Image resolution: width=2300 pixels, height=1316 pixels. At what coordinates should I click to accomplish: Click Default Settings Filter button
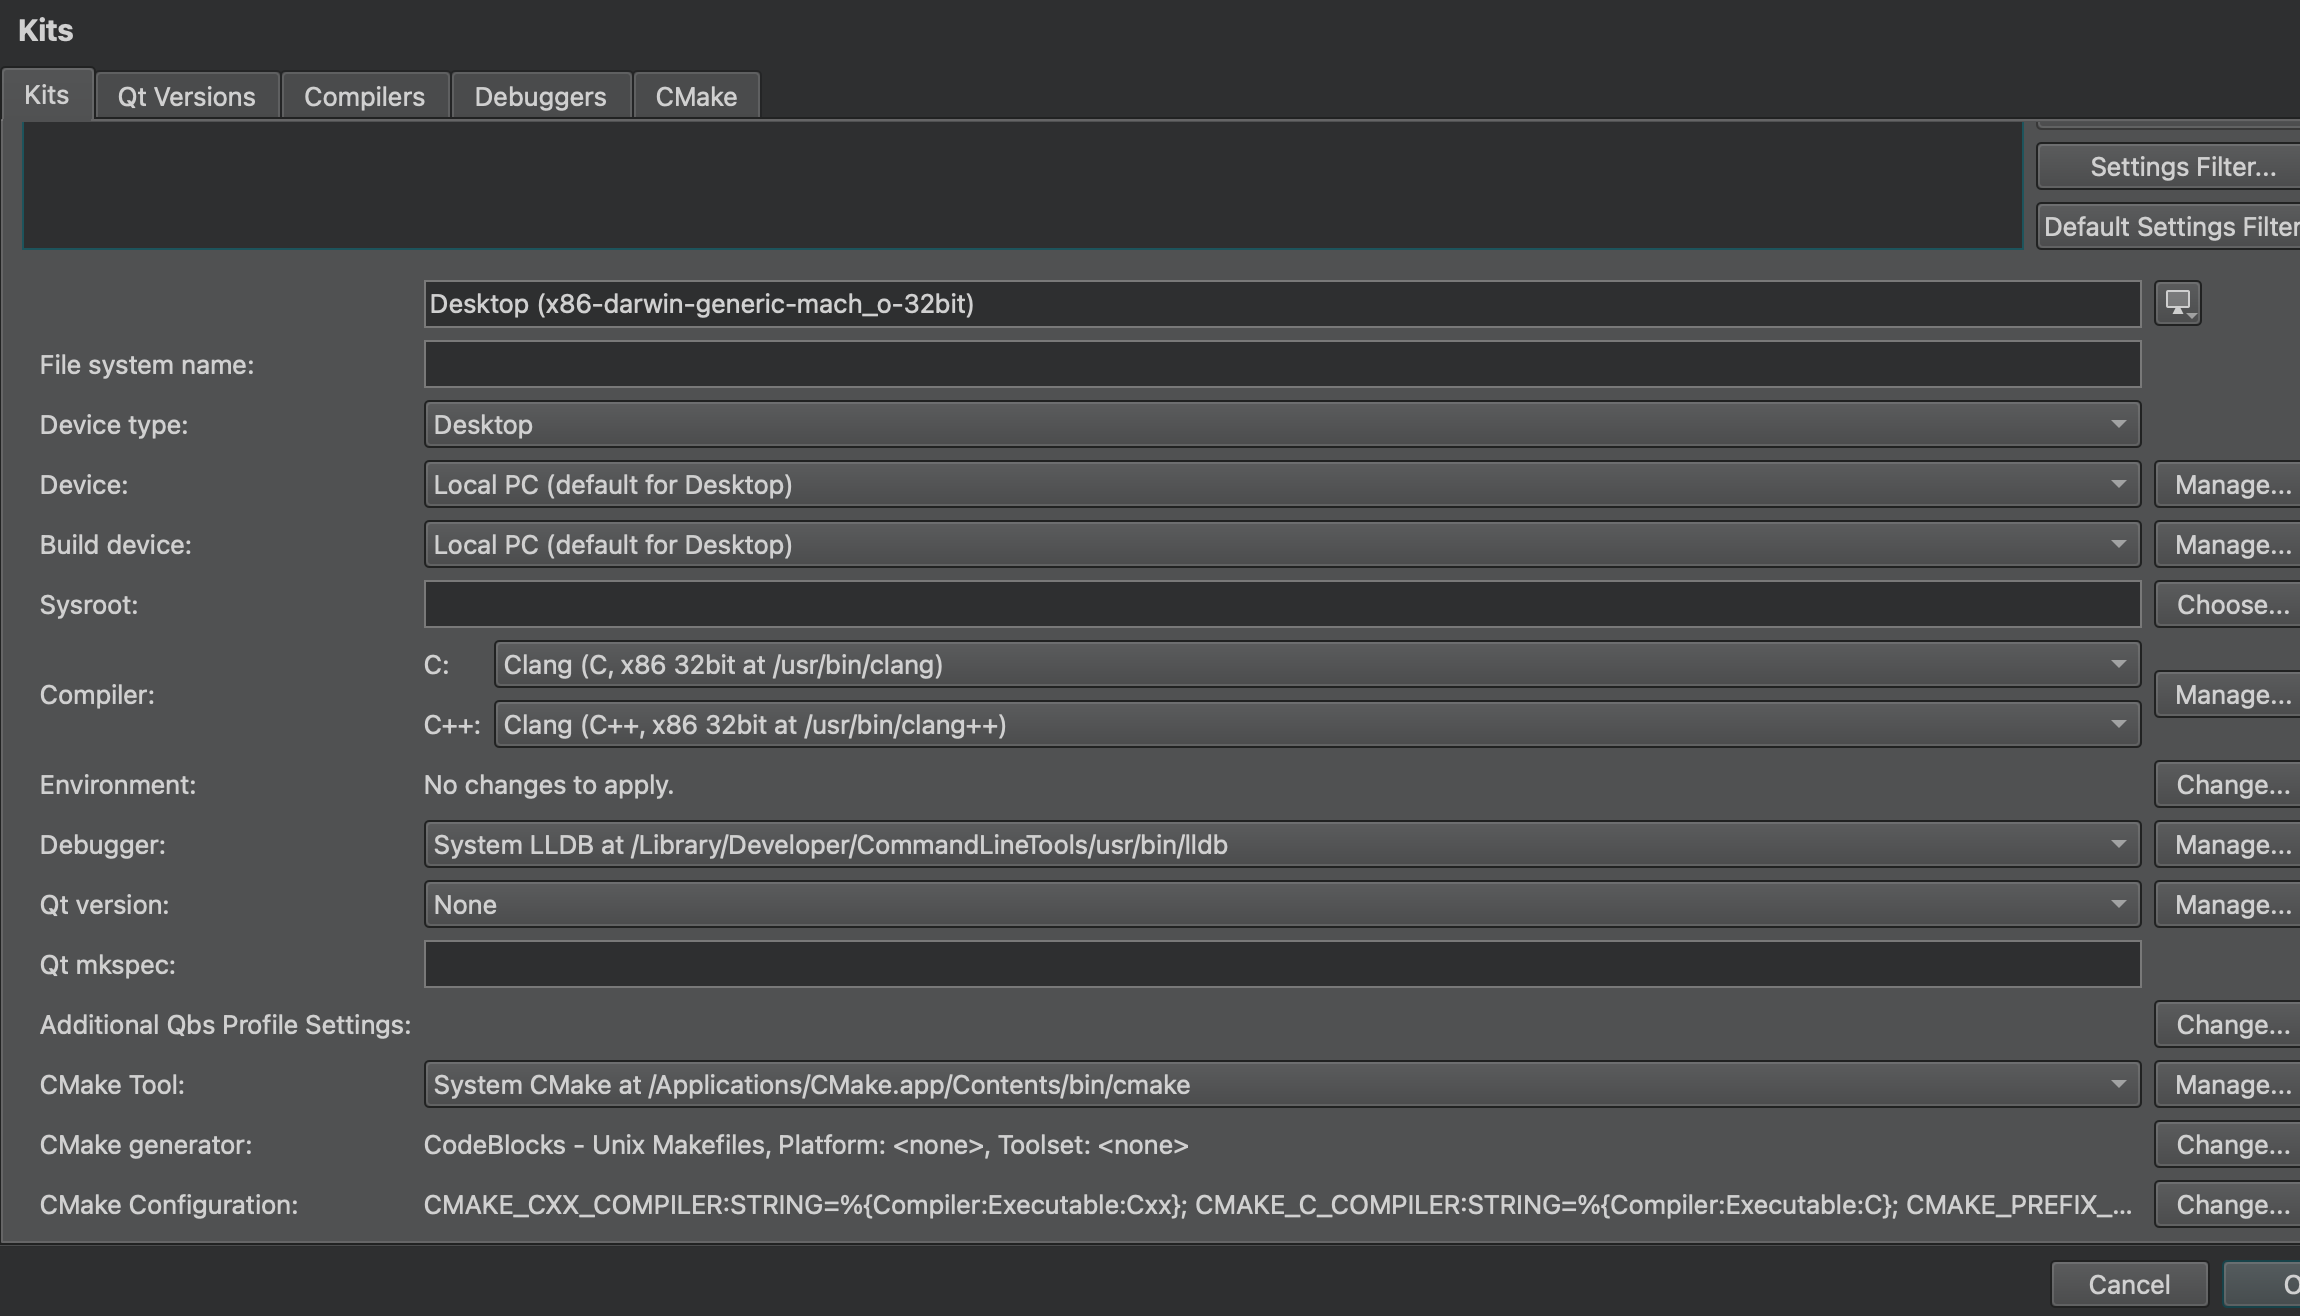[2170, 226]
